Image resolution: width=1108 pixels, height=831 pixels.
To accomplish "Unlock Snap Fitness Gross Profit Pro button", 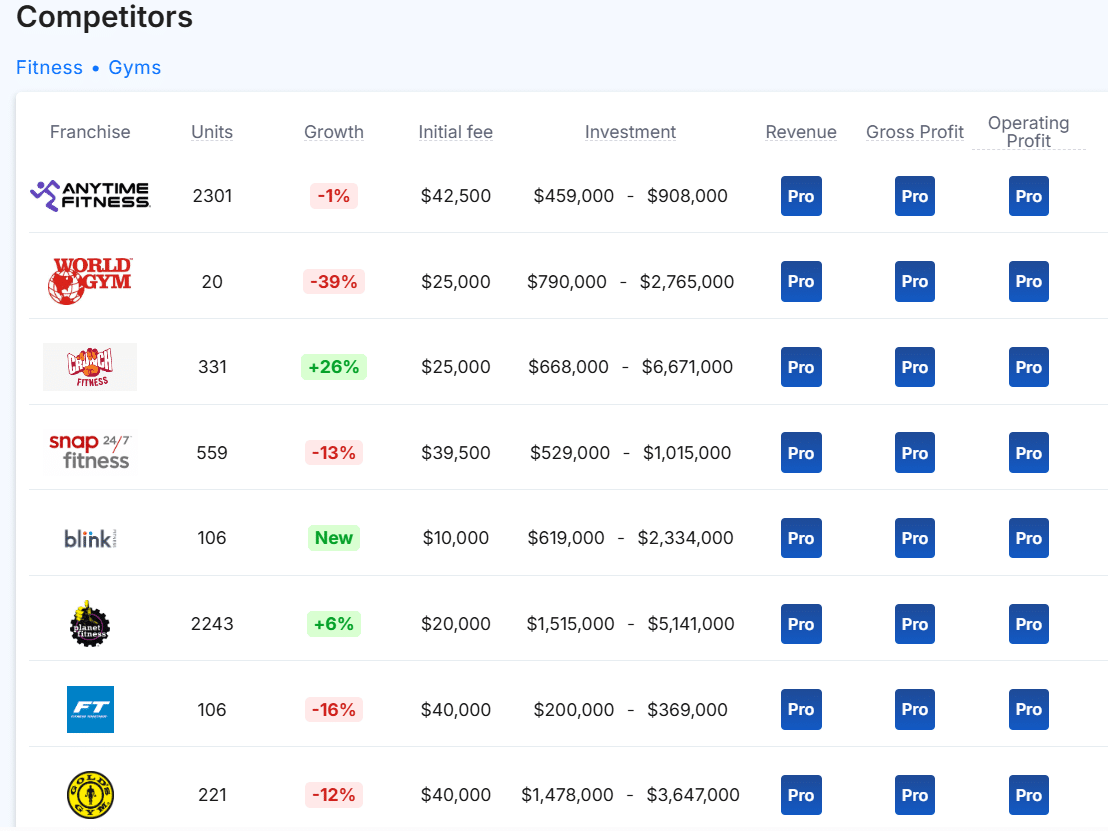I will 914,452.
